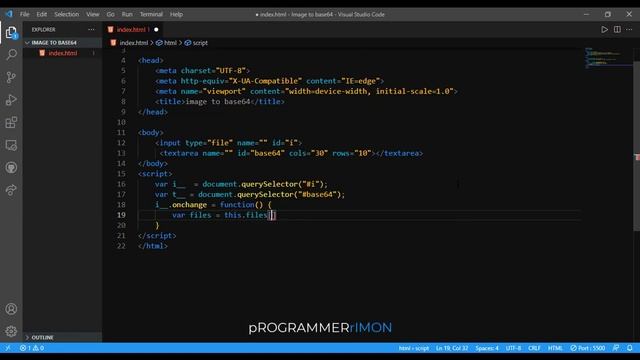Open the Selection menu
The height and width of the screenshot is (360, 640).
67,14
